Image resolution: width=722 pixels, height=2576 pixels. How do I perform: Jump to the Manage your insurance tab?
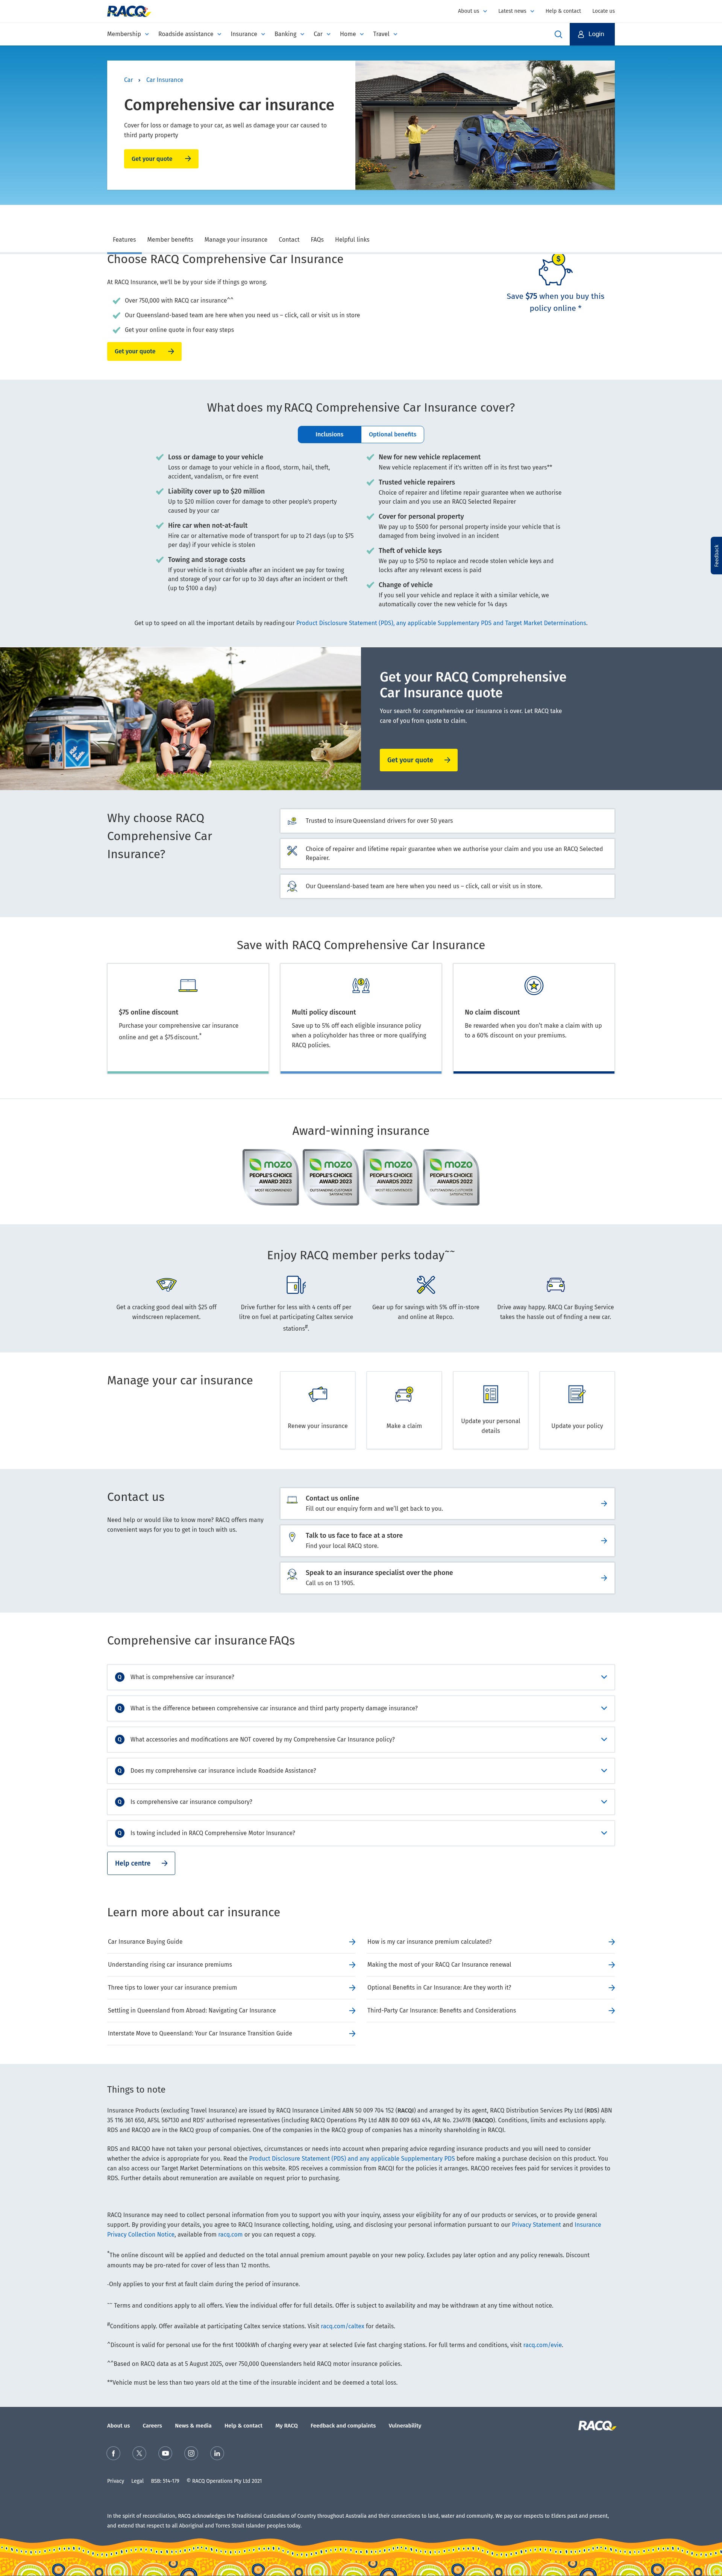[236, 240]
